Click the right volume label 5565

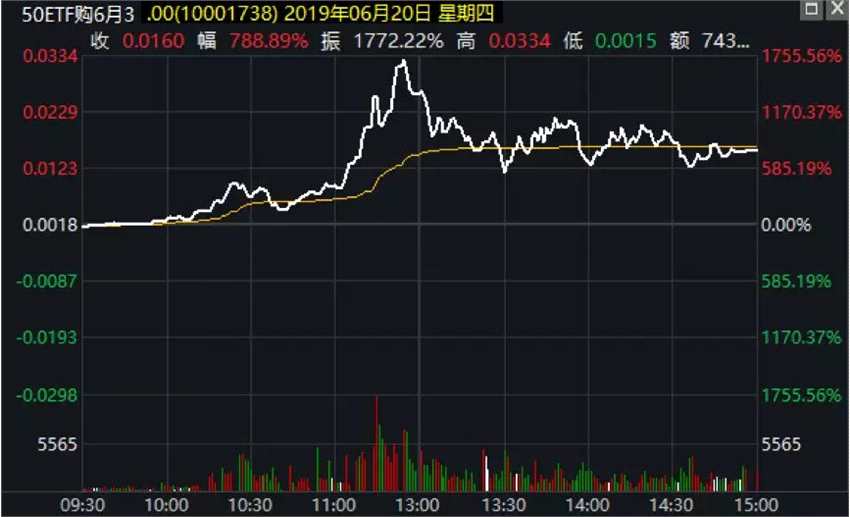coord(781,445)
